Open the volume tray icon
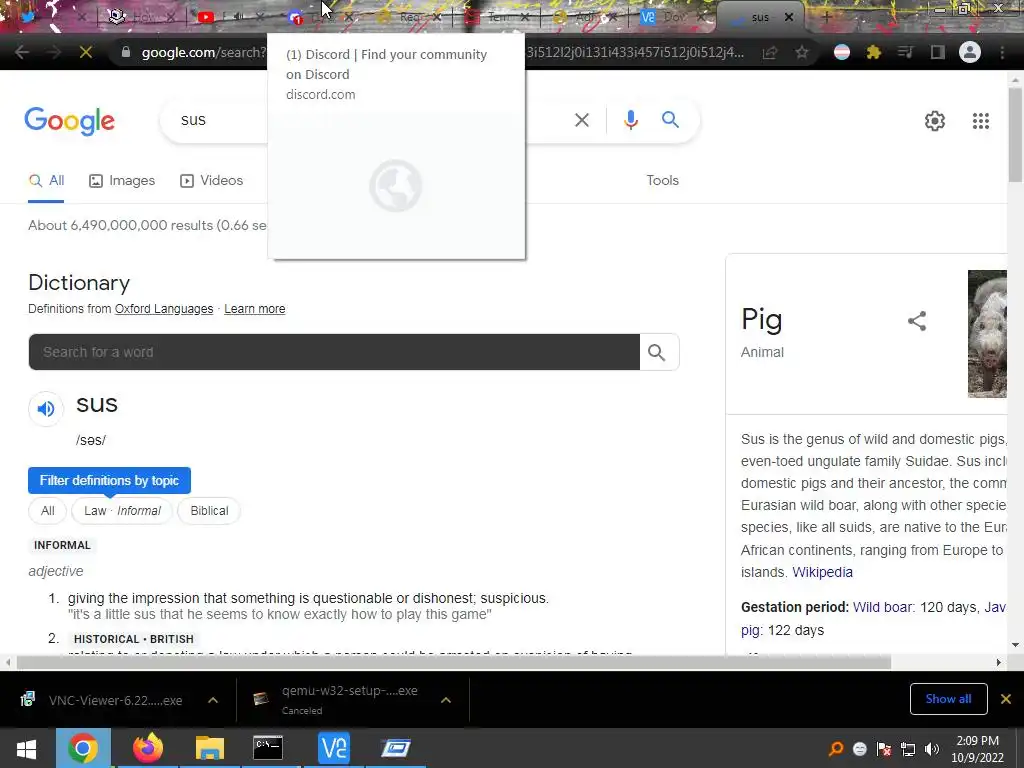Screen dimensions: 1024x768 (x=932, y=749)
